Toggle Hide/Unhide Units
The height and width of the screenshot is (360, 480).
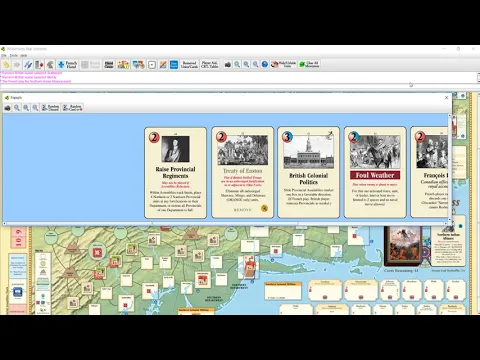coord(283,64)
